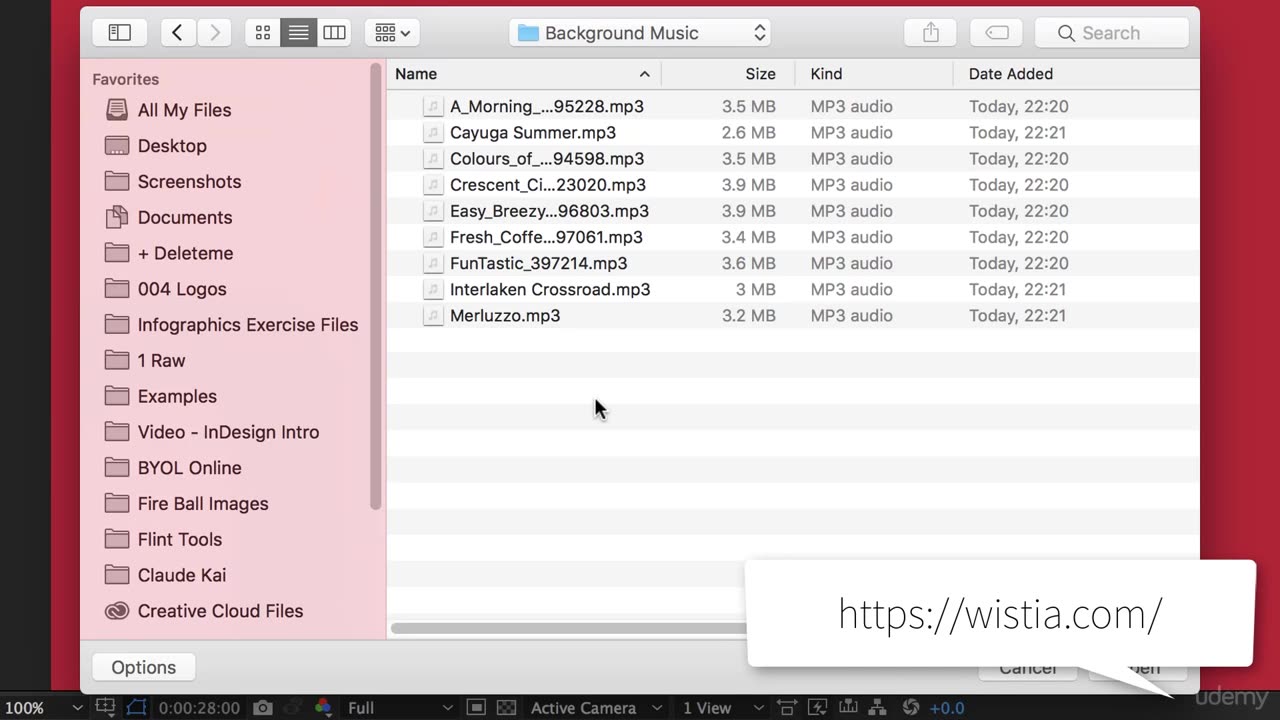Toggle Fast Previews lightning icon
Screen dimensions: 1280x720
(819, 708)
